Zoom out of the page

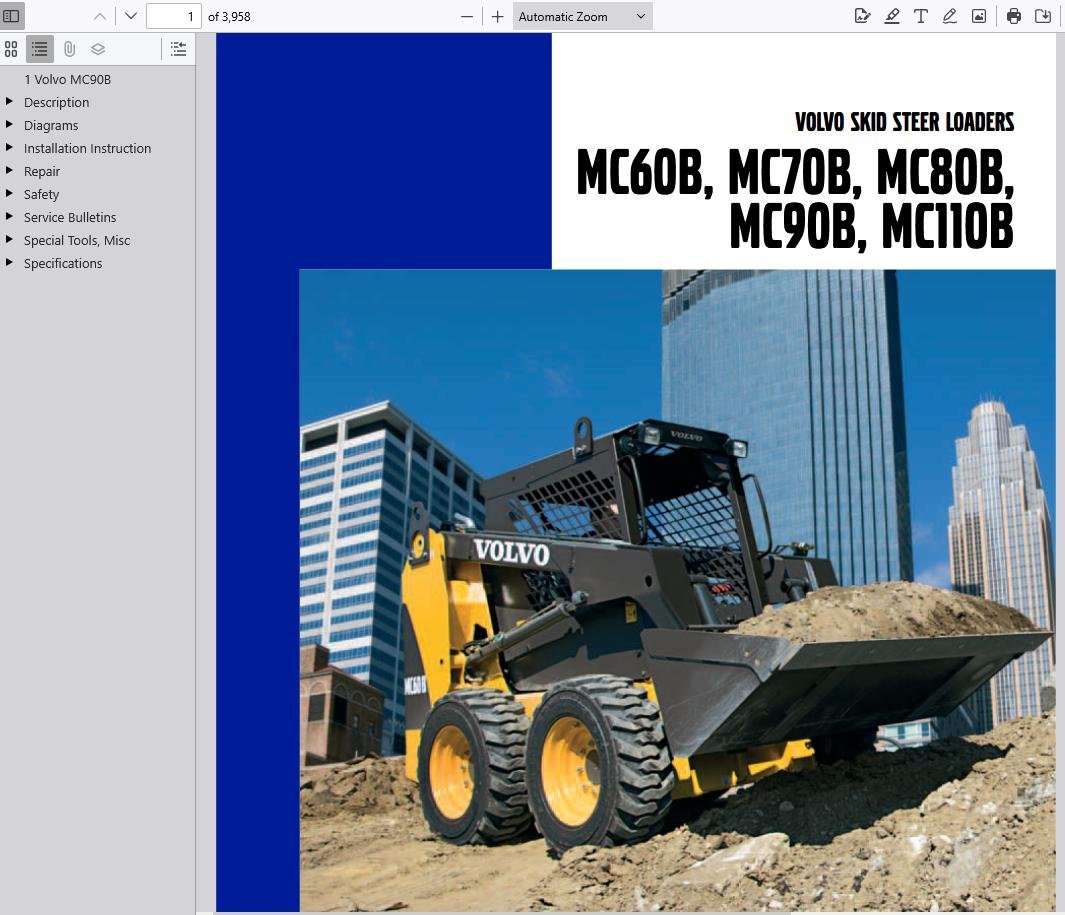point(466,16)
